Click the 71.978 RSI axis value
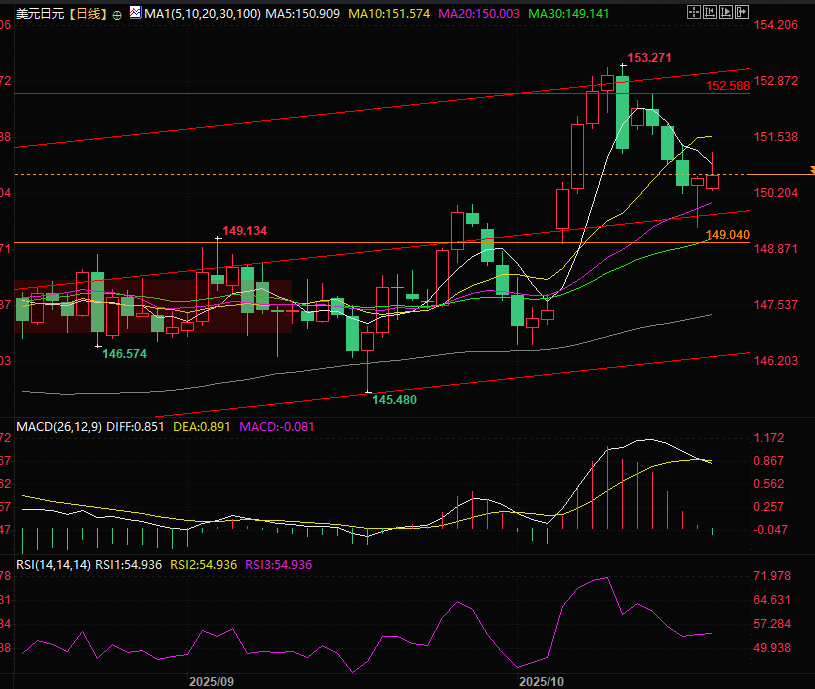815x689 pixels. coord(772,576)
